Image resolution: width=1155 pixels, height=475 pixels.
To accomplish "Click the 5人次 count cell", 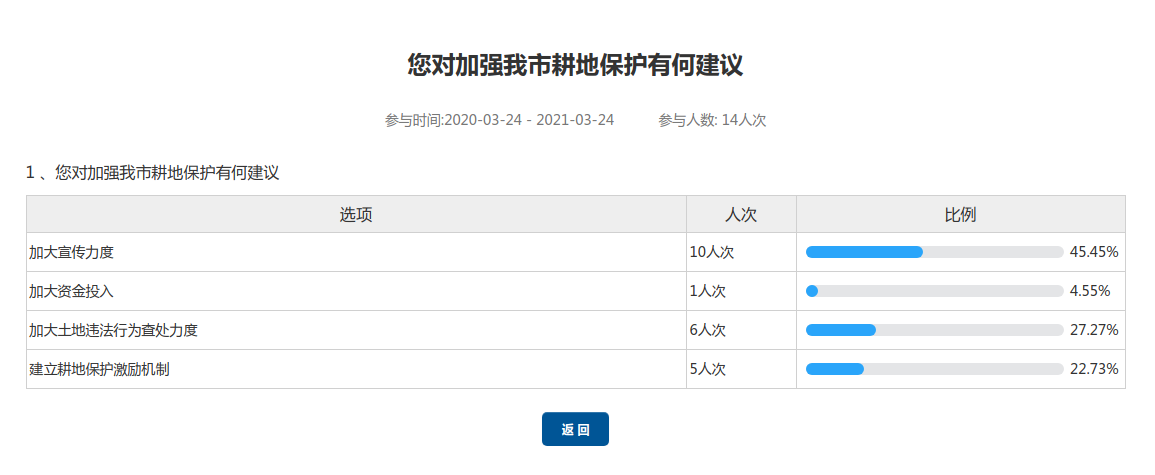I will [x=708, y=369].
